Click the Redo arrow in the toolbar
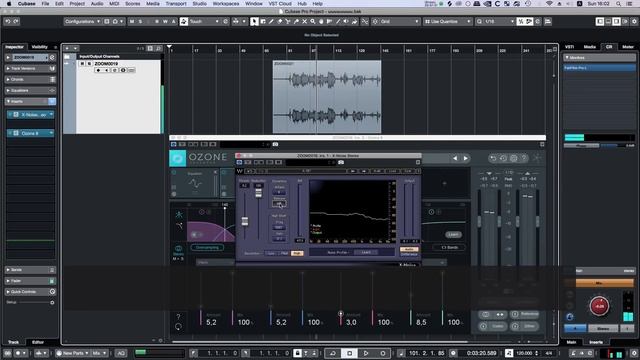The width and height of the screenshot is (640, 360). 16,21
